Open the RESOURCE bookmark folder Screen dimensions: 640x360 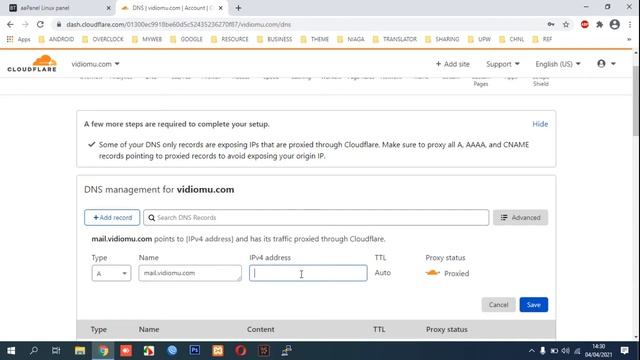click(230, 39)
